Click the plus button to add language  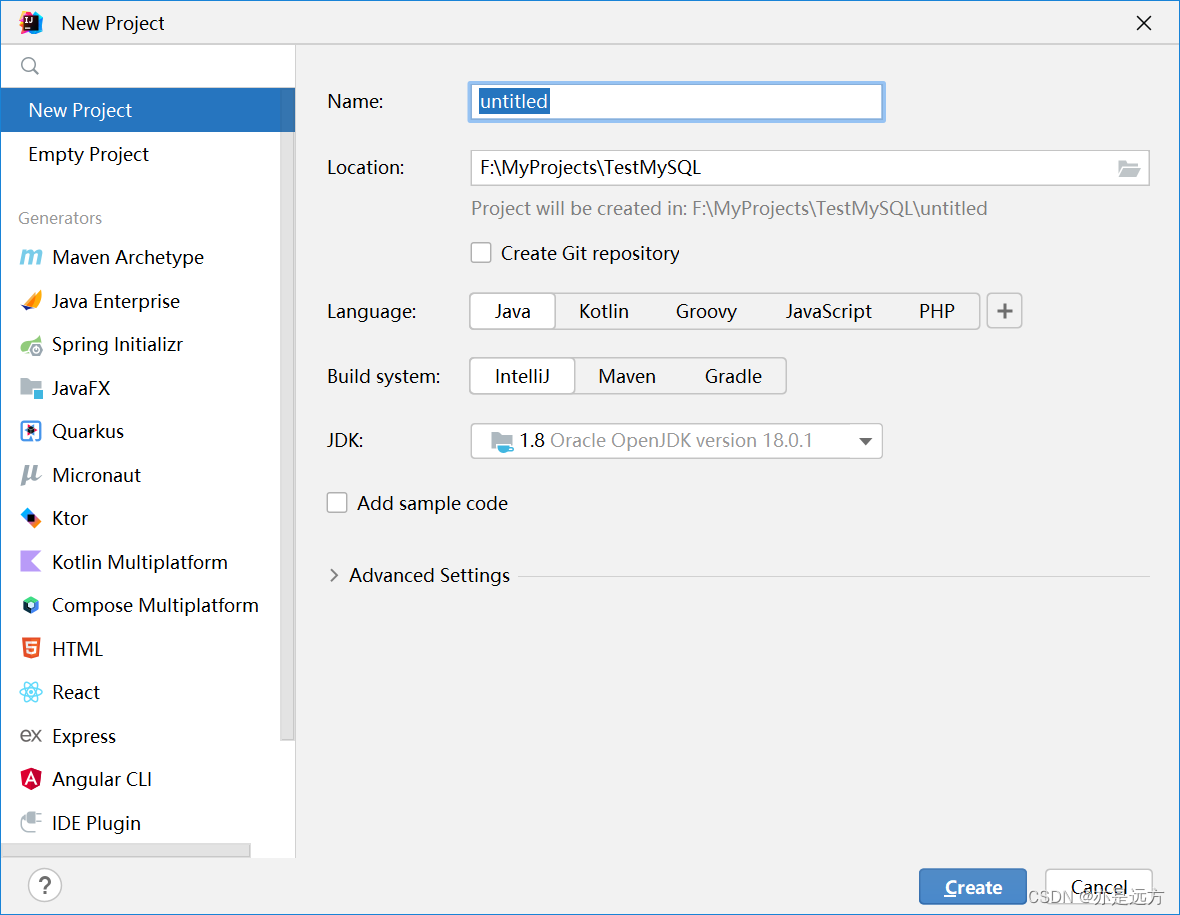pyautogui.click(x=1004, y=311)
